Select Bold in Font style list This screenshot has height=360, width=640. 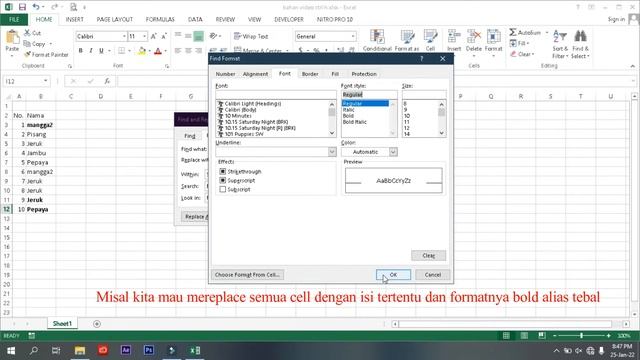tap(348, 116)
